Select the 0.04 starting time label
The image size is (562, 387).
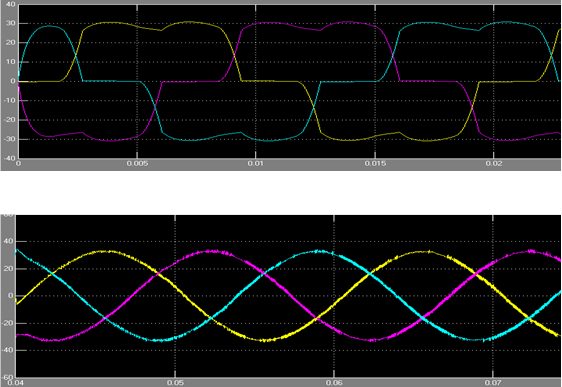[15, 383]
